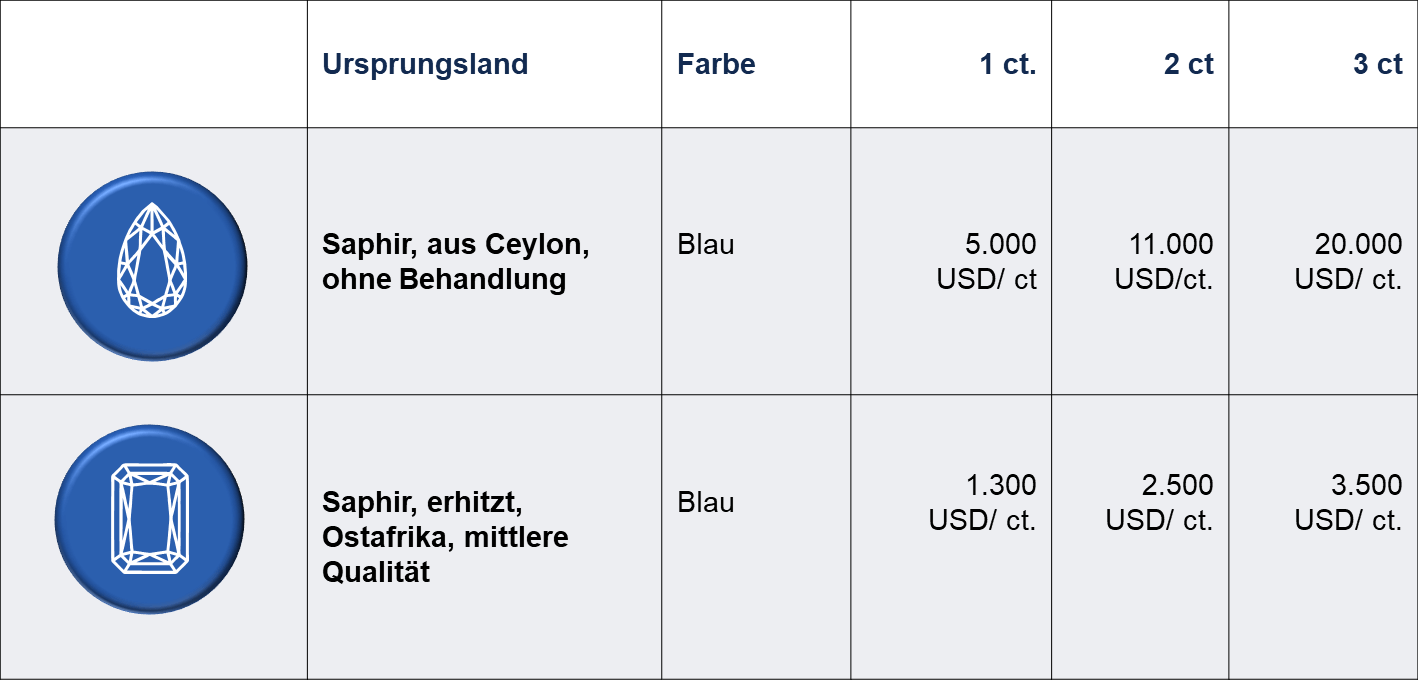Click the 5.000 USD/ct price cell
This screenshot has height=680, width=1418.
(x=987, y=261)
